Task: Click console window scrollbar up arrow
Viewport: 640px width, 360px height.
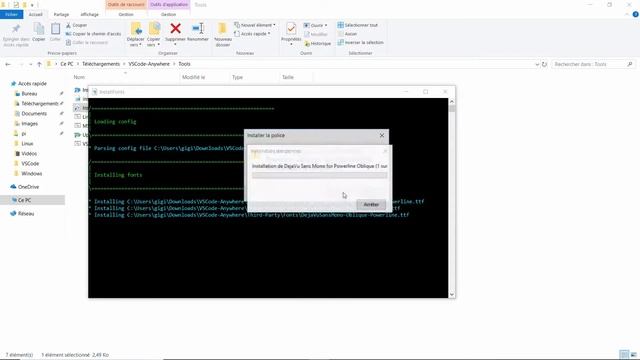Action: (451, 102)
